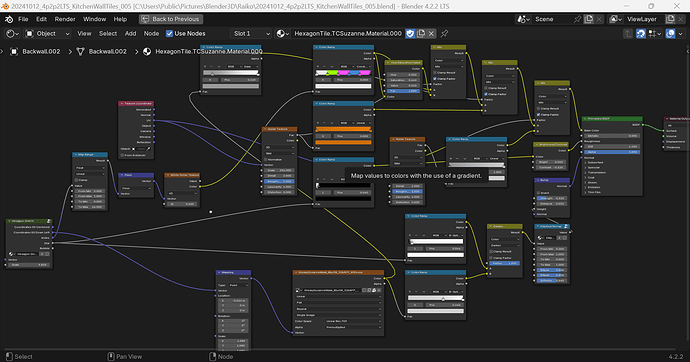Screen dimensions: 690x362
Task: Open the Edit menu
Action: click(41, 19)
